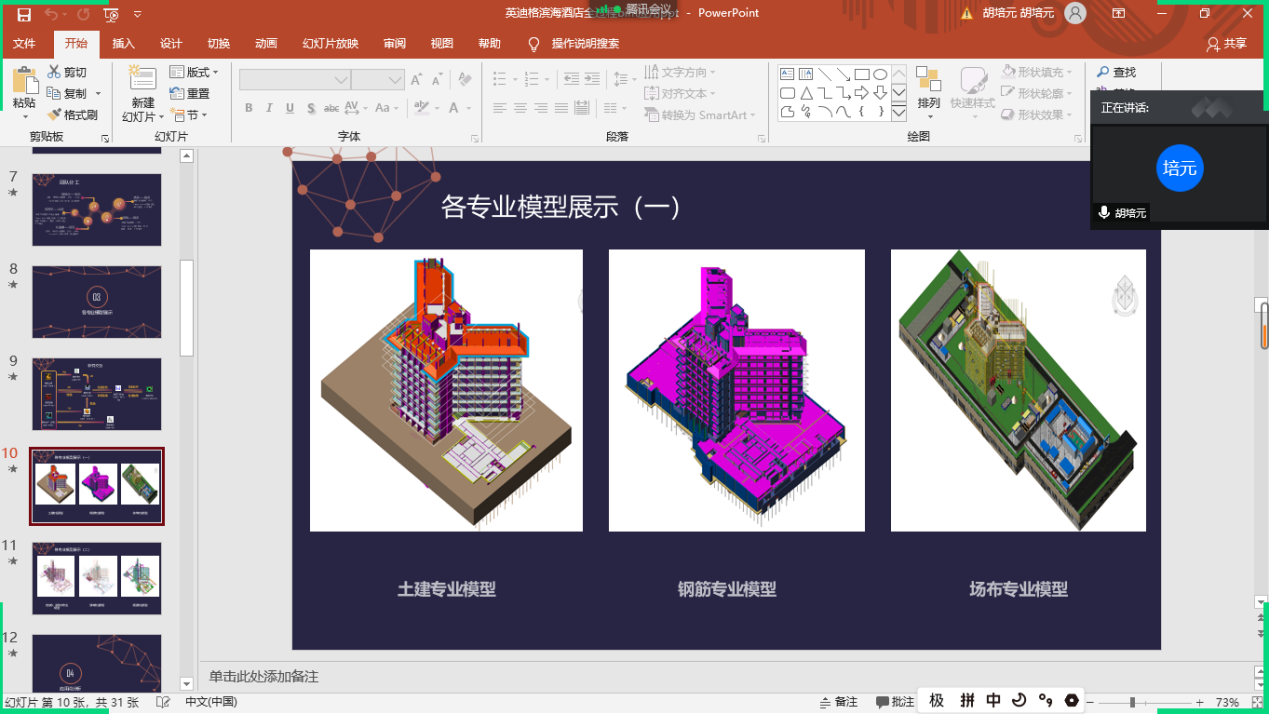The width and height of the screenshot is (1269, 714).
Task: Click the Paste clipboard icon
Action: 24,82
